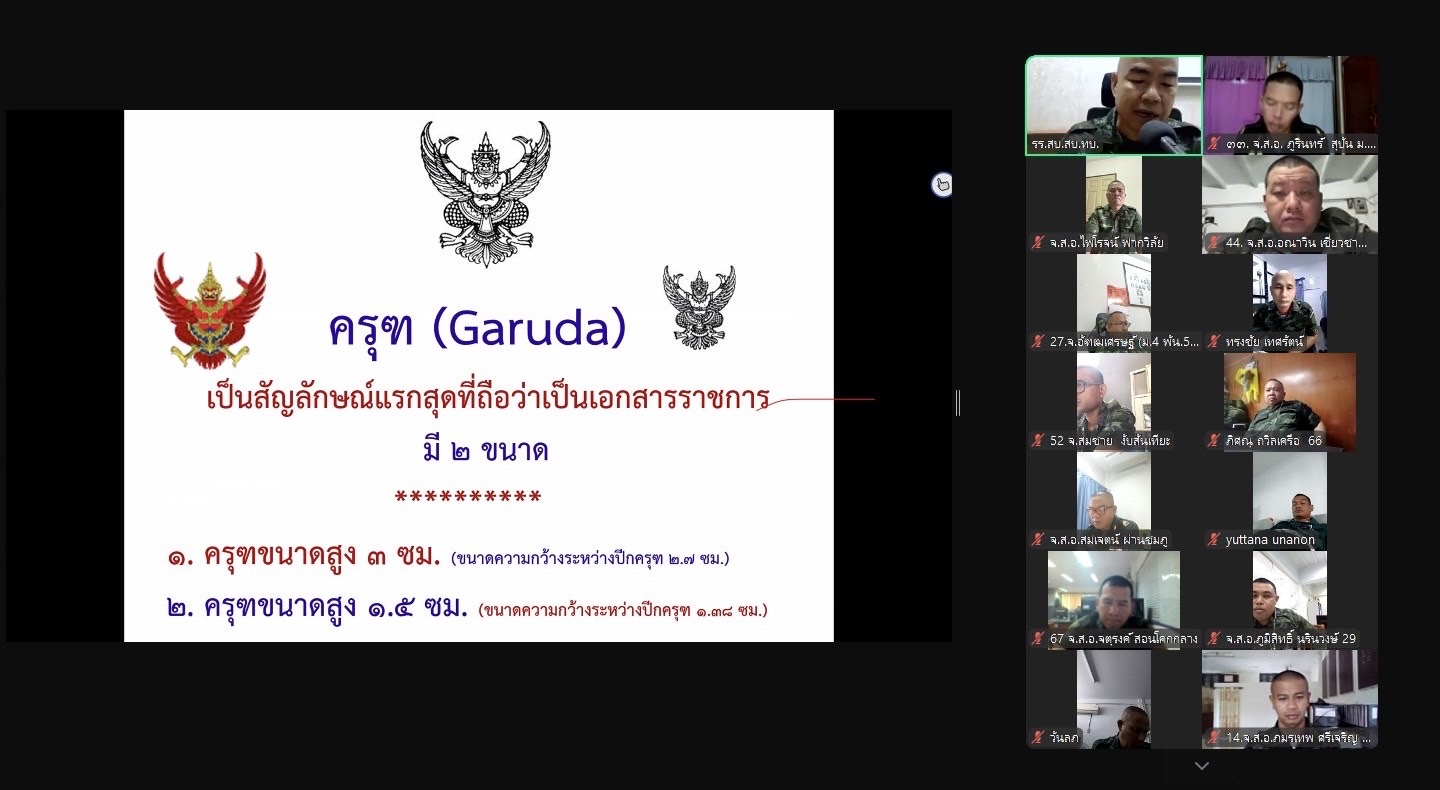Select the 14.จ.ส.อ.ภมรเทพ video tile
The image size is (1440, 790).
pos(1290,698)
